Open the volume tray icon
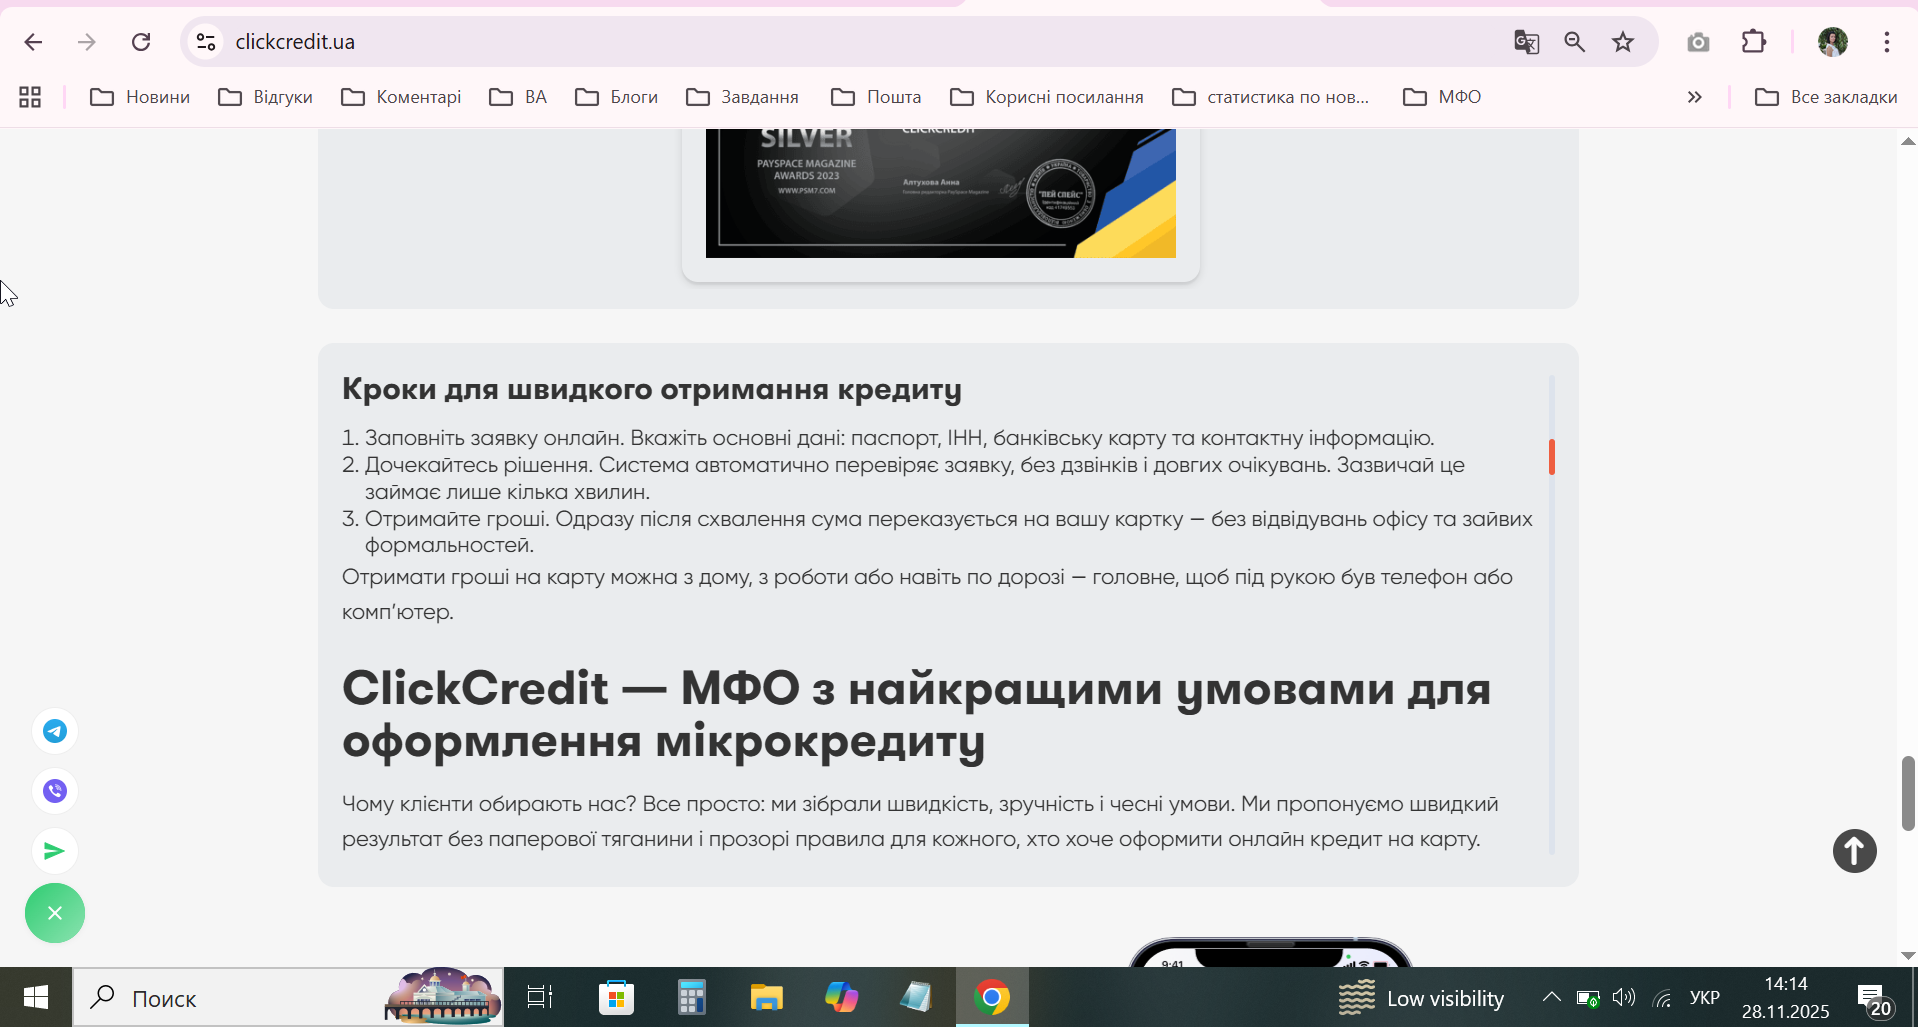The height and width of the screenshot is (1027, 1918). point(1624,997)
